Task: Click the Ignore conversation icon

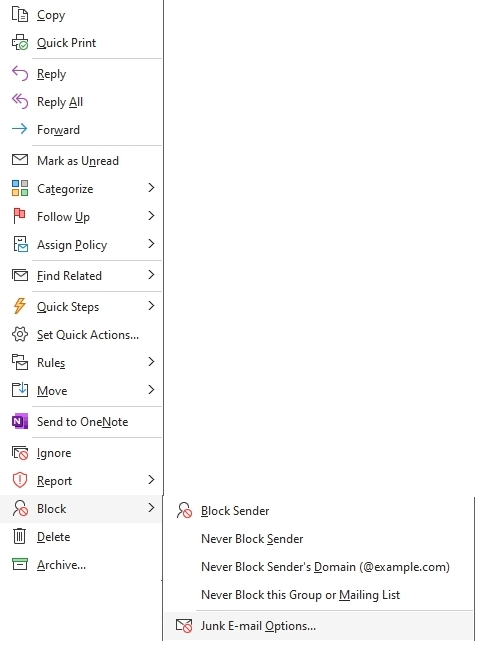Action: click(19, 453)
